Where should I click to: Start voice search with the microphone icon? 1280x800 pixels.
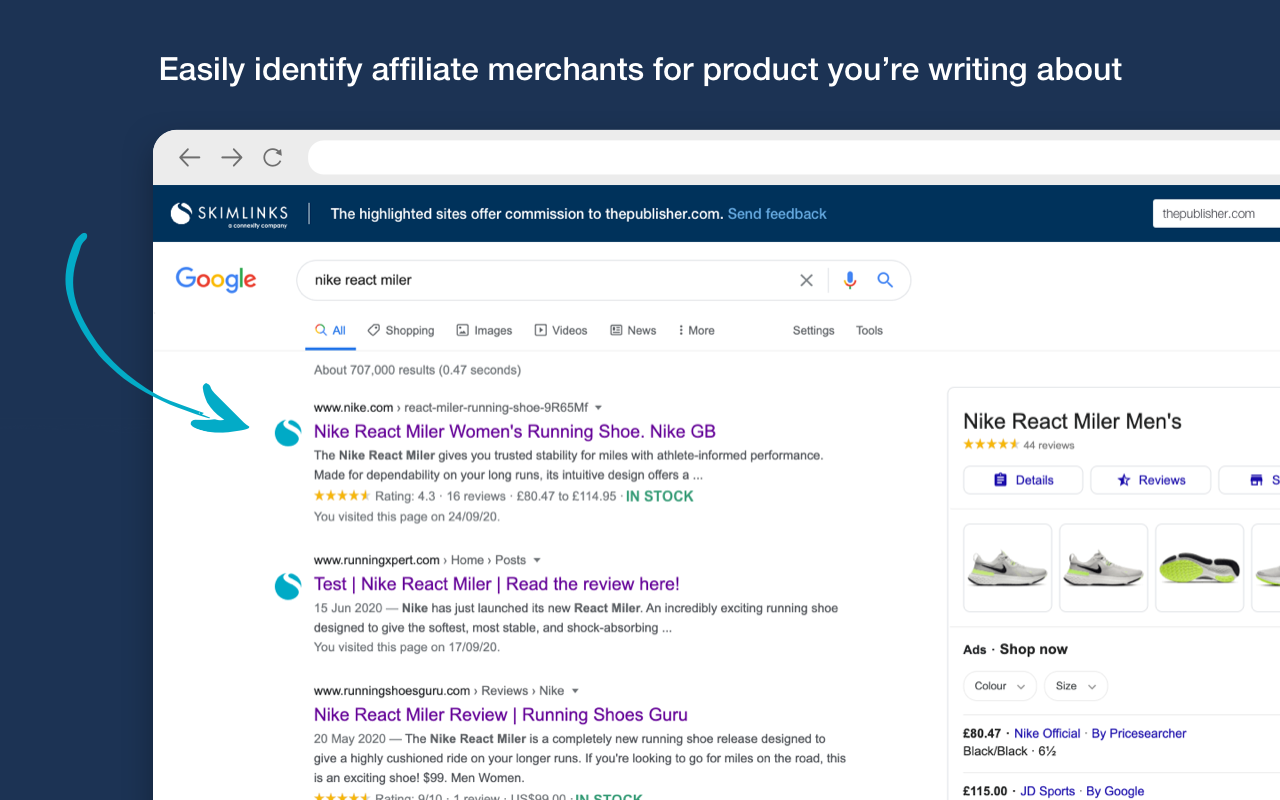click(850, 280)
